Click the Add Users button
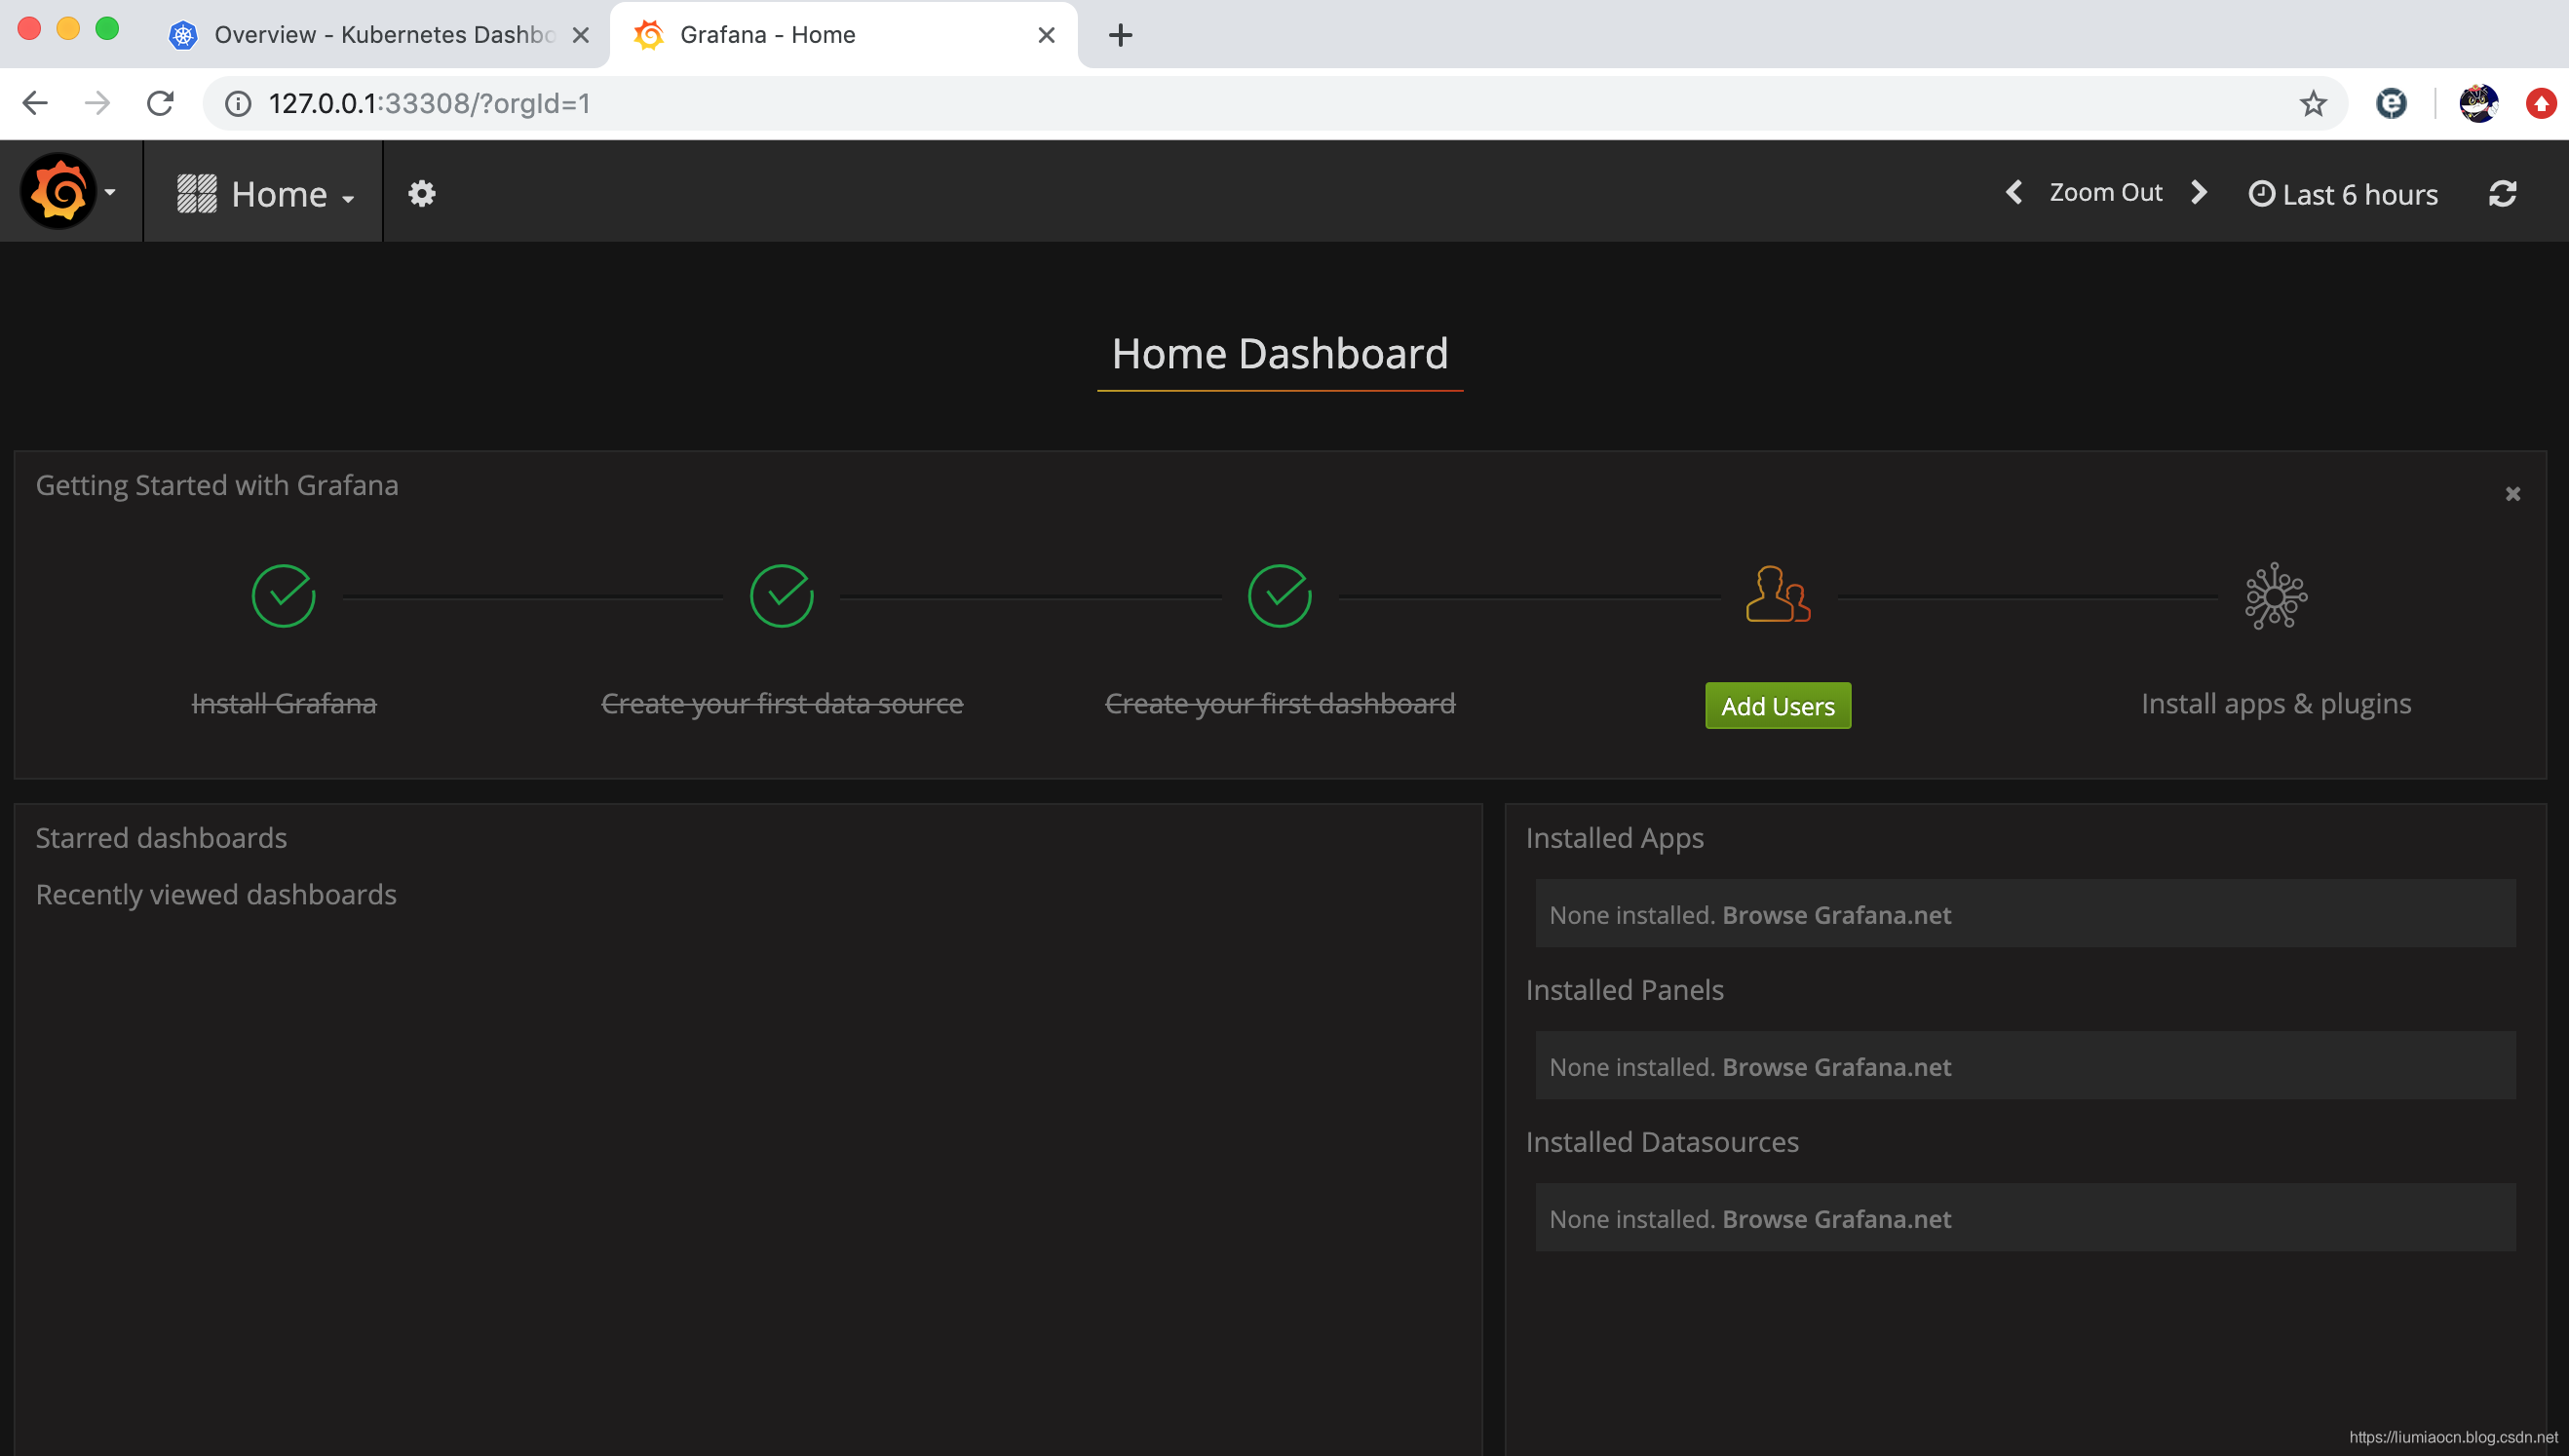The height and width of the screenshot is (1456, 2569). point(1779,705)
